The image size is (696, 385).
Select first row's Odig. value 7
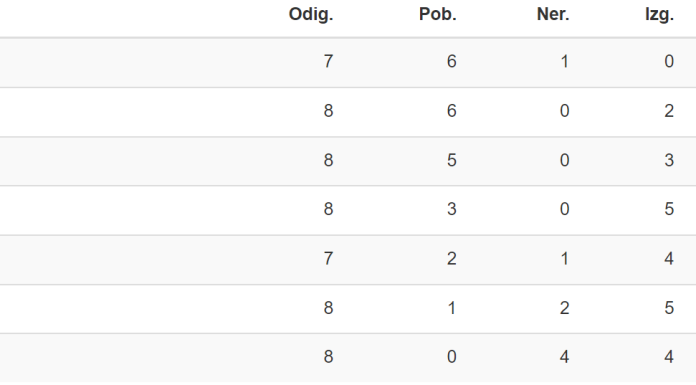coord(328,61)
